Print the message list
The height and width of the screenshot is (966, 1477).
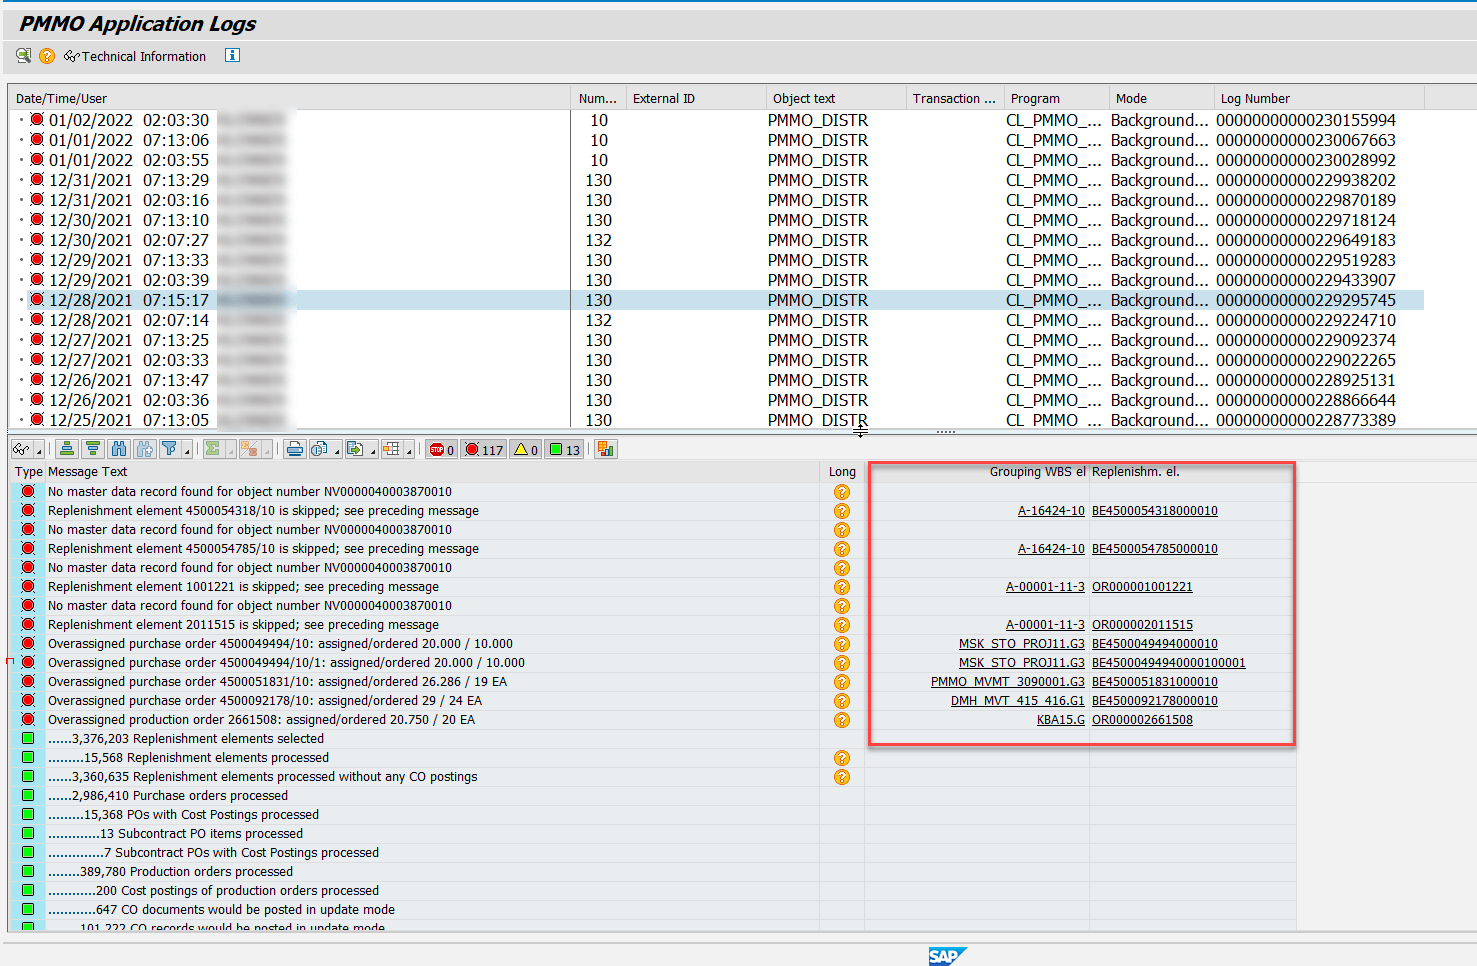click(x=295, y=449)
